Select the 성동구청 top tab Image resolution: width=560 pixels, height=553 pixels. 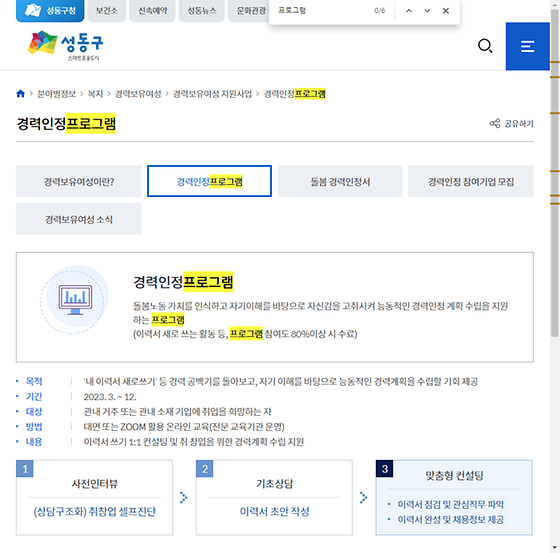(50, 10)
